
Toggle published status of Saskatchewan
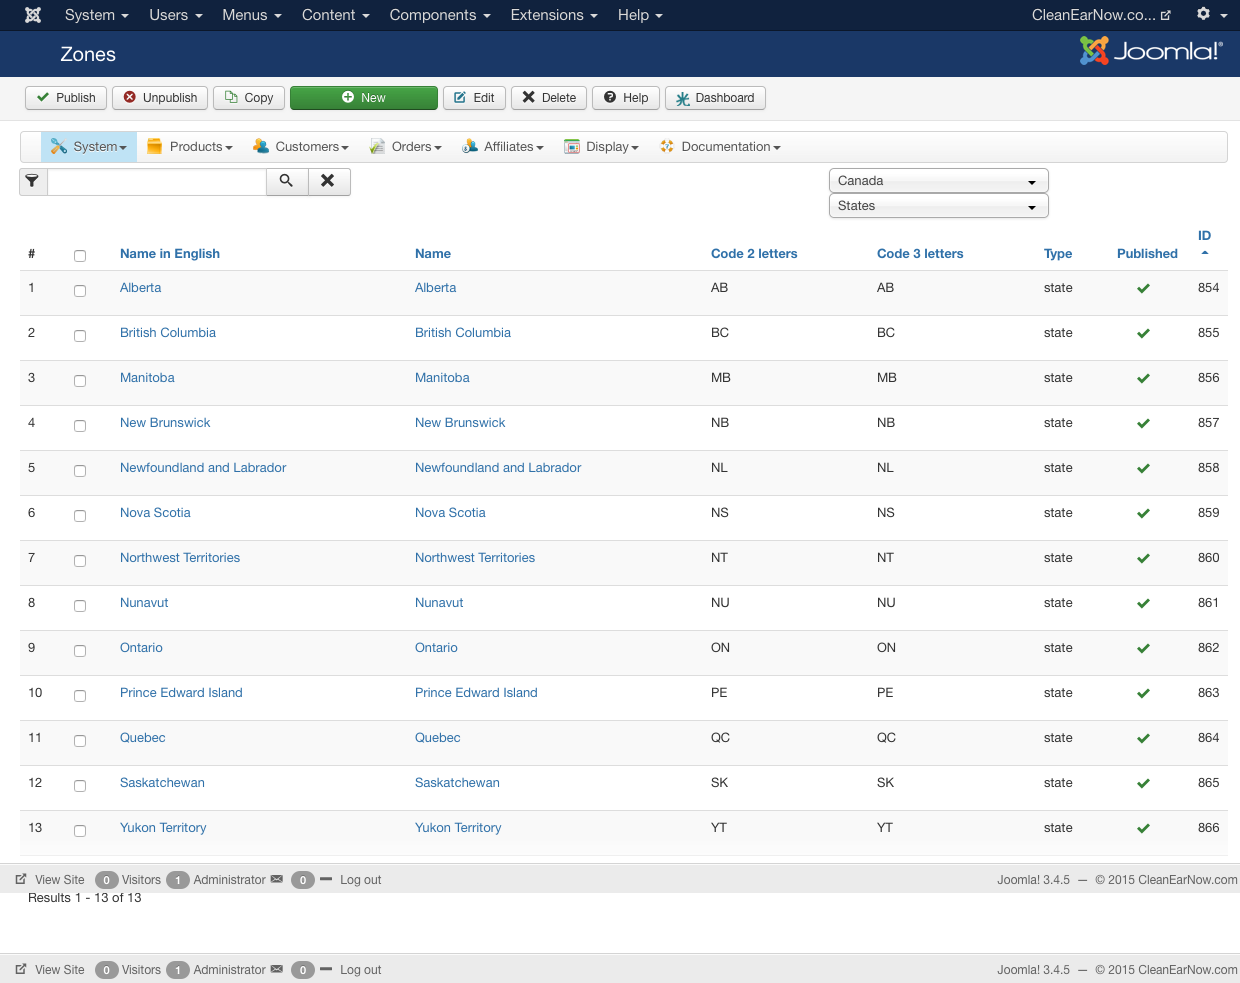click(1143, 783)
